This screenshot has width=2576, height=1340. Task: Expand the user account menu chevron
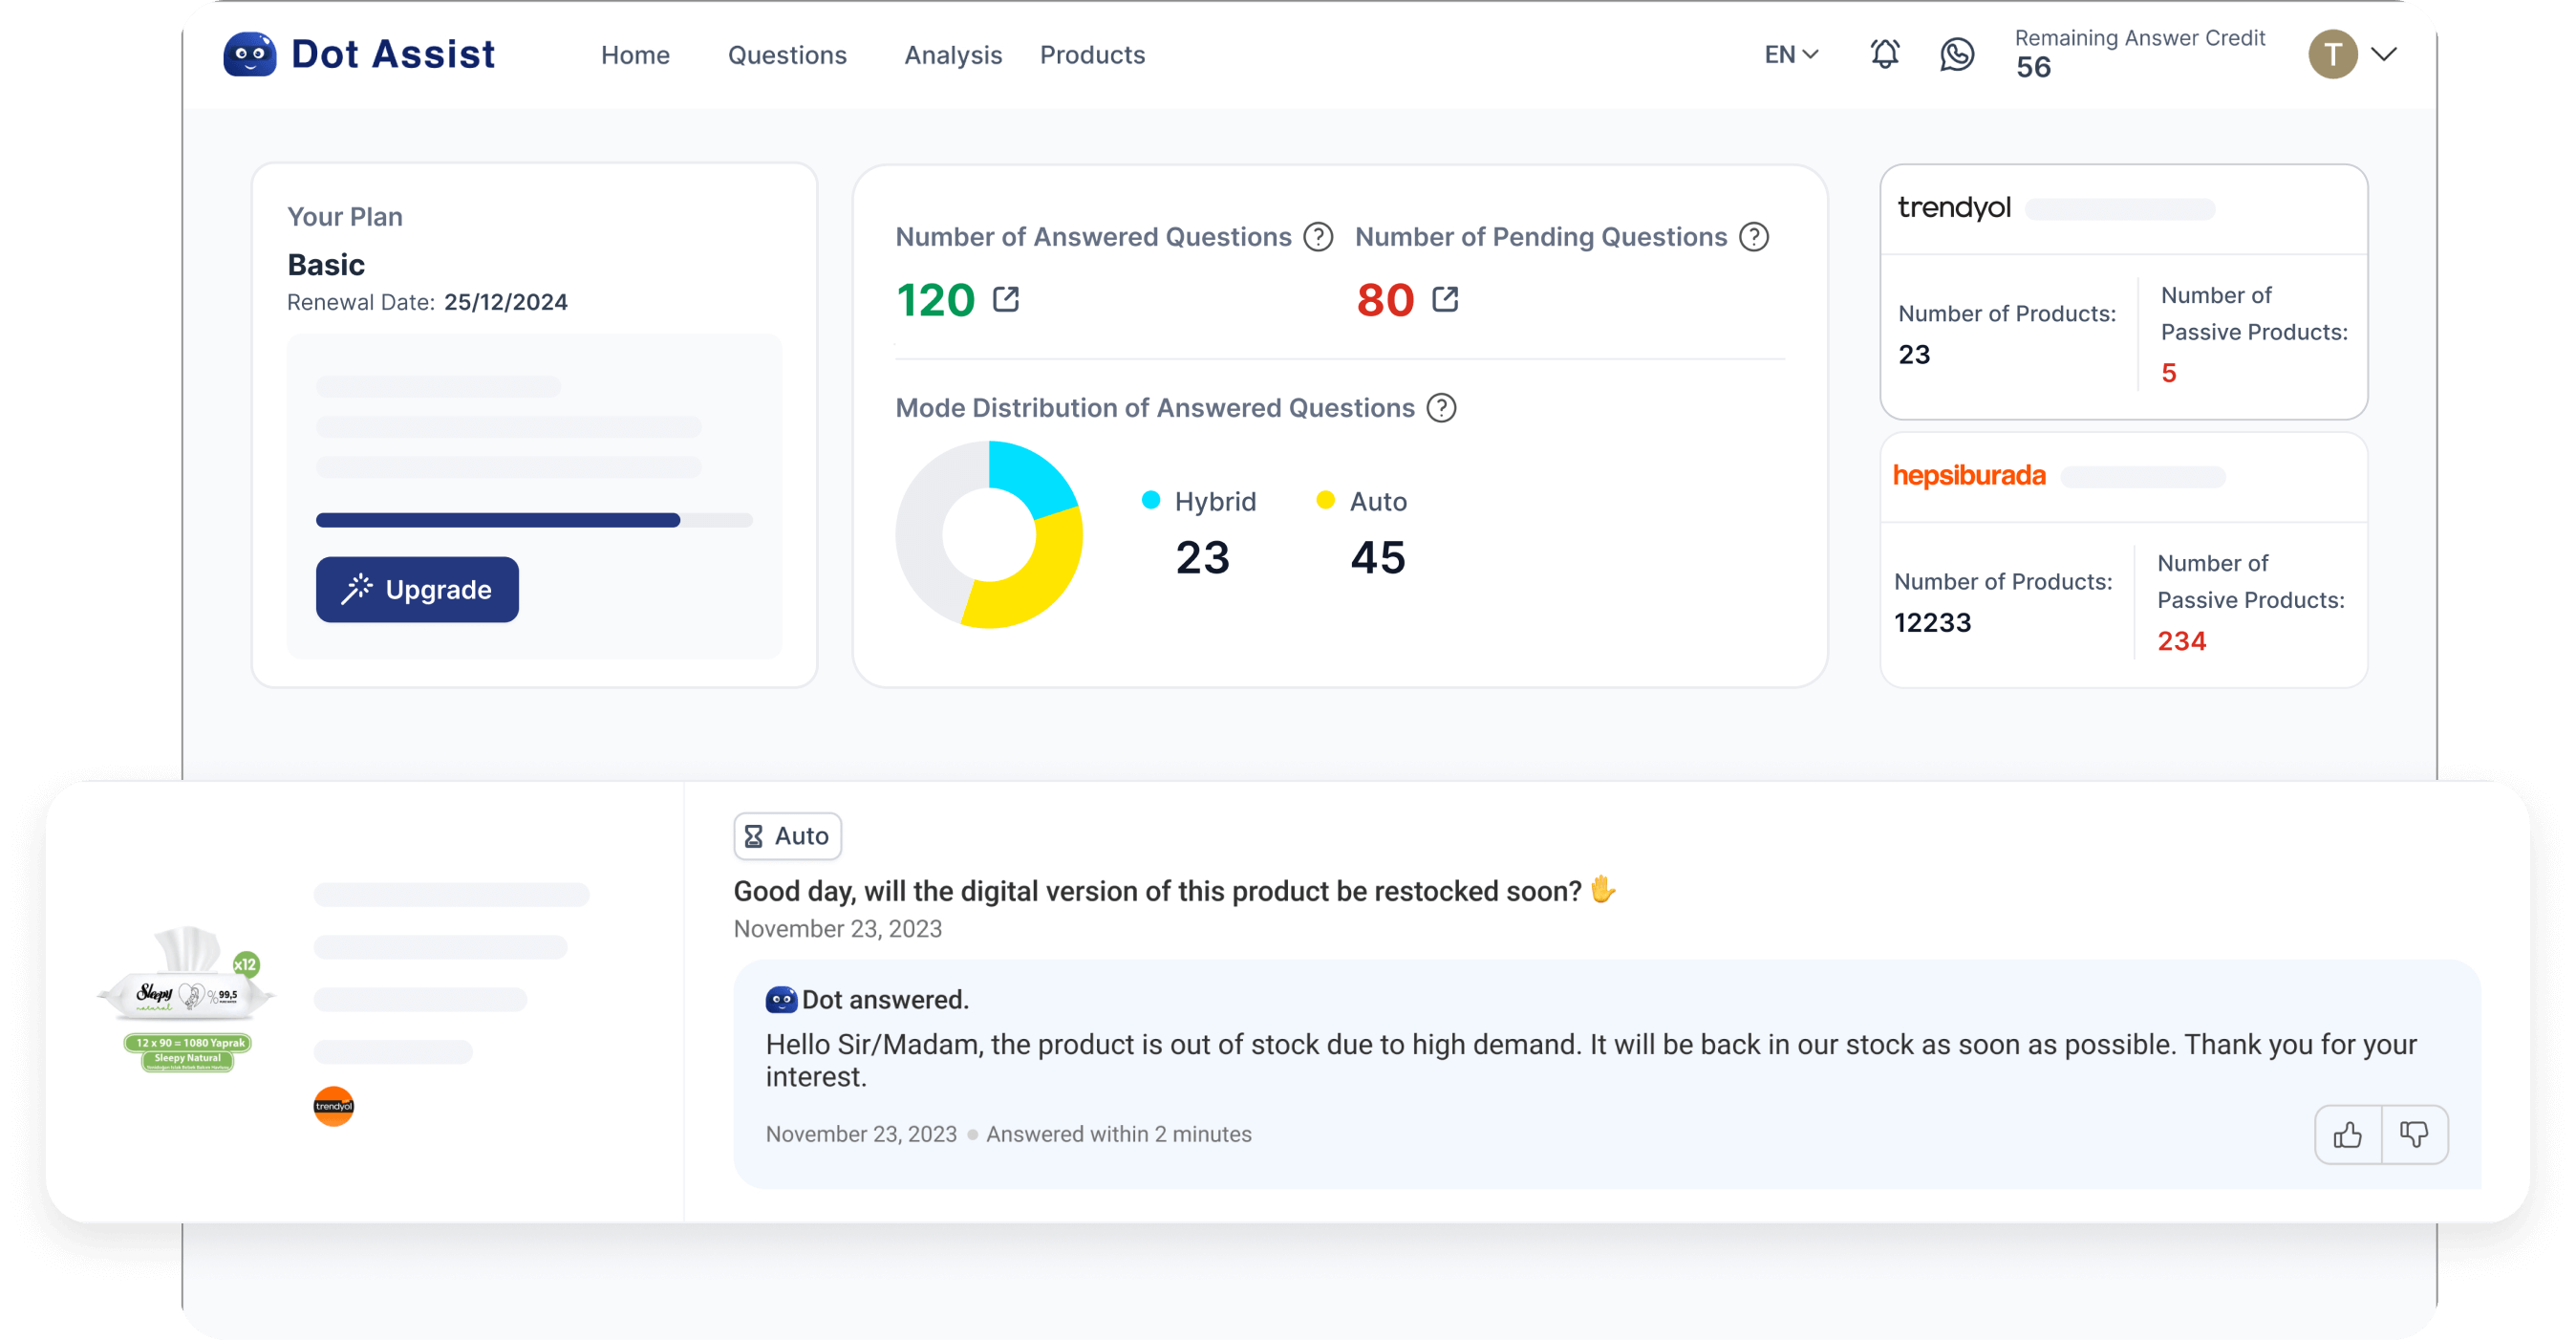pyautogui.click(x=2384, y=54)
